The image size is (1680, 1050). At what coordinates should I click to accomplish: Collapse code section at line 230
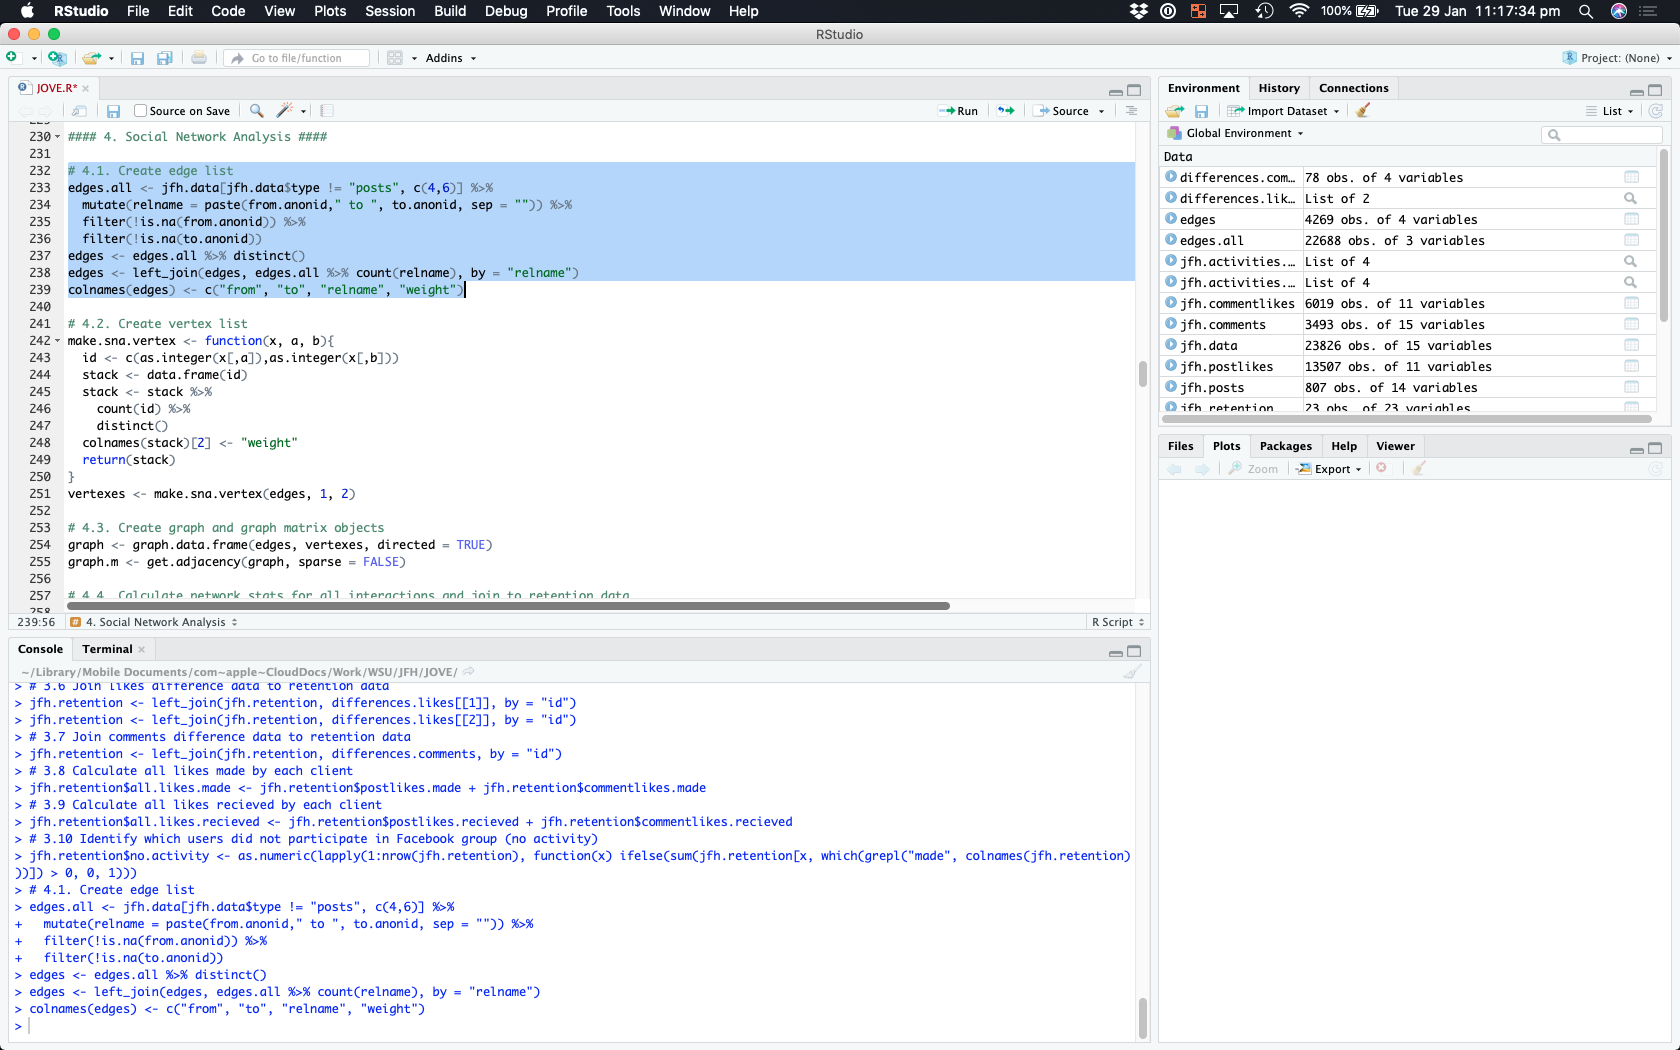(57, 137)
